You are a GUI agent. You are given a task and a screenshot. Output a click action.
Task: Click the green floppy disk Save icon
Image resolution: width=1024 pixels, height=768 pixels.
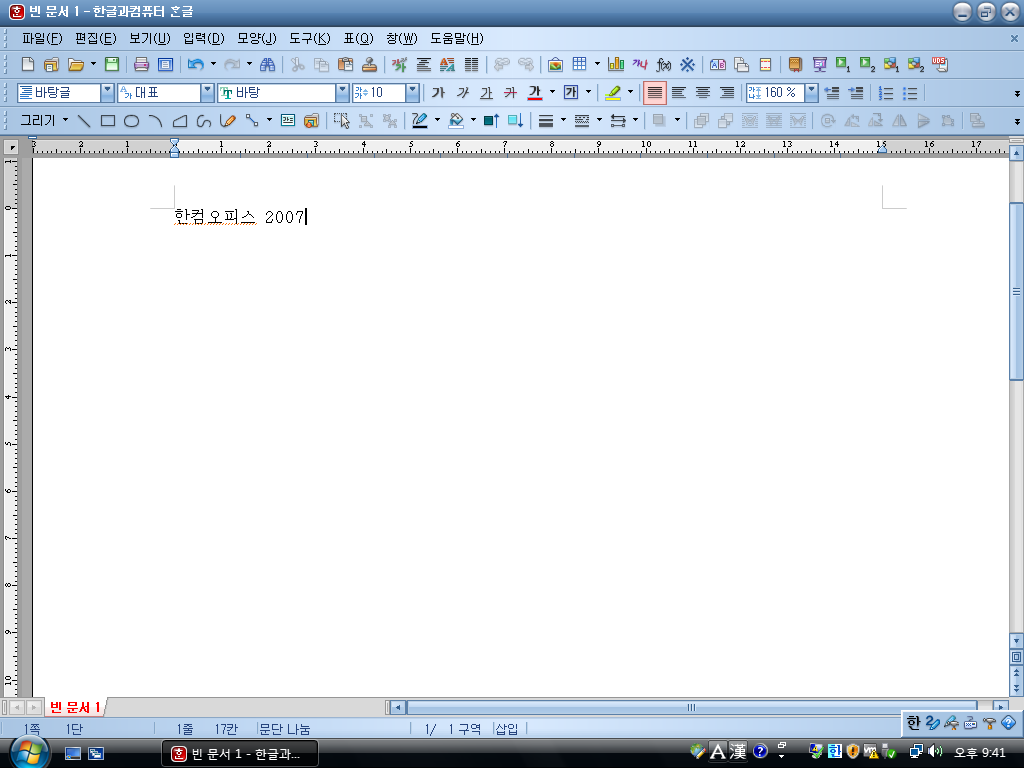[x=112, y=64]
